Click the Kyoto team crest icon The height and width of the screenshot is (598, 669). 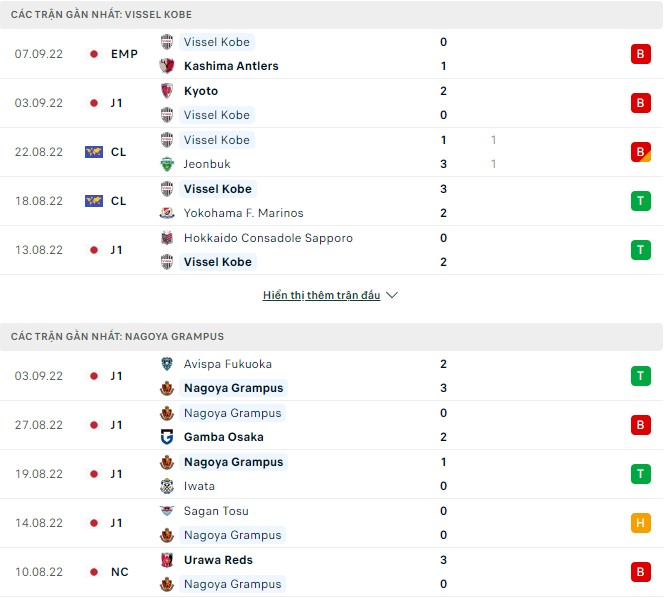tap(168, 91)
